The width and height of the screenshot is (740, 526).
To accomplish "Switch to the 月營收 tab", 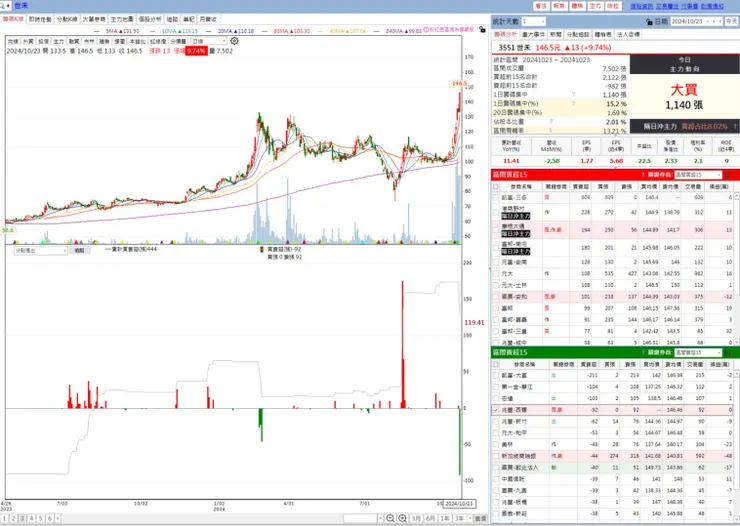I will [208, 19].
